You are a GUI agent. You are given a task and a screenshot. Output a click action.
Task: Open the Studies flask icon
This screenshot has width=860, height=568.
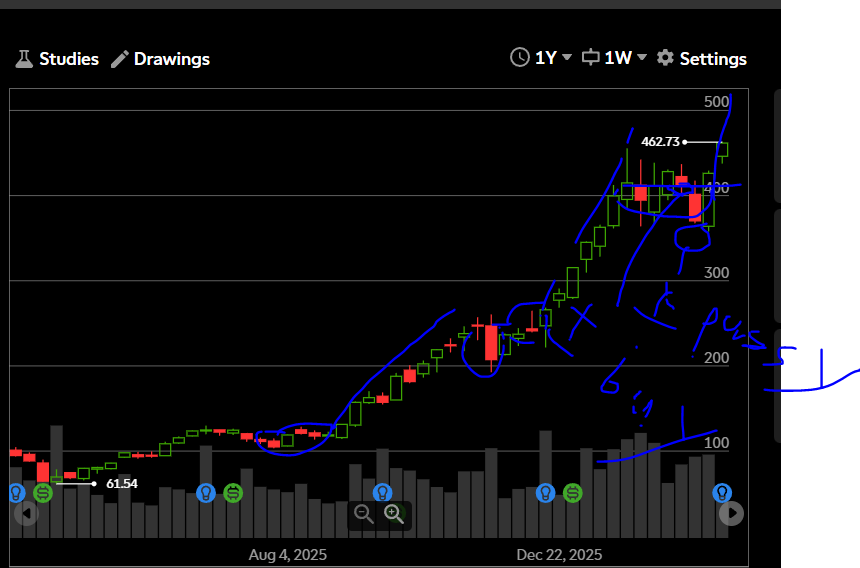(x=24, y=59)
